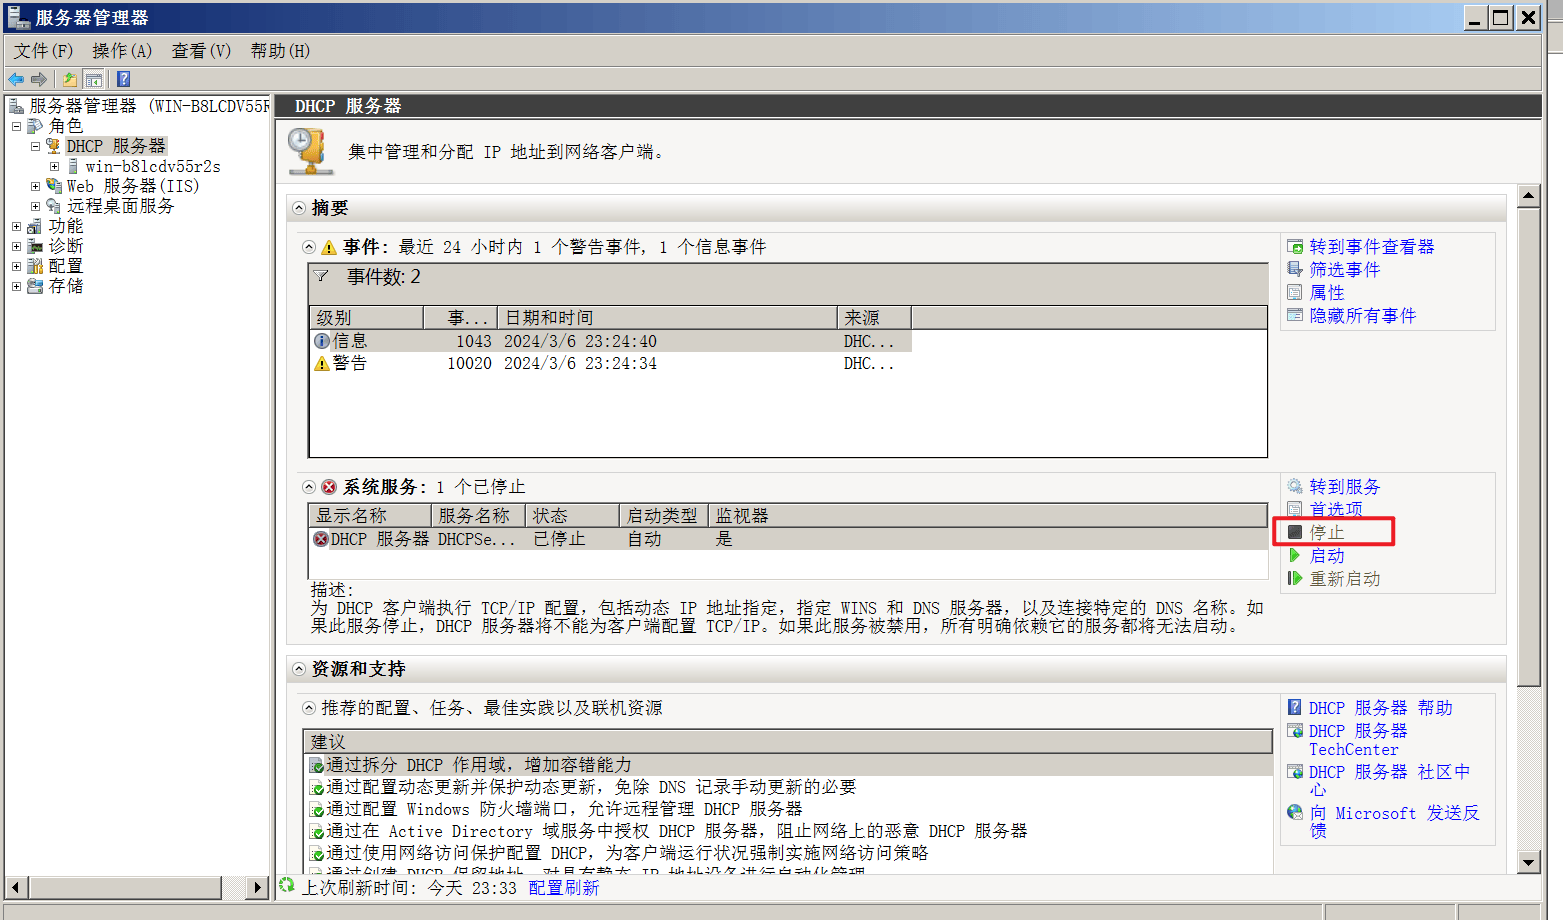The width and height of the screenshot is (1563, 920).
Task: Click the 隐藏所有事件 icon
Action: [1295, 316]
